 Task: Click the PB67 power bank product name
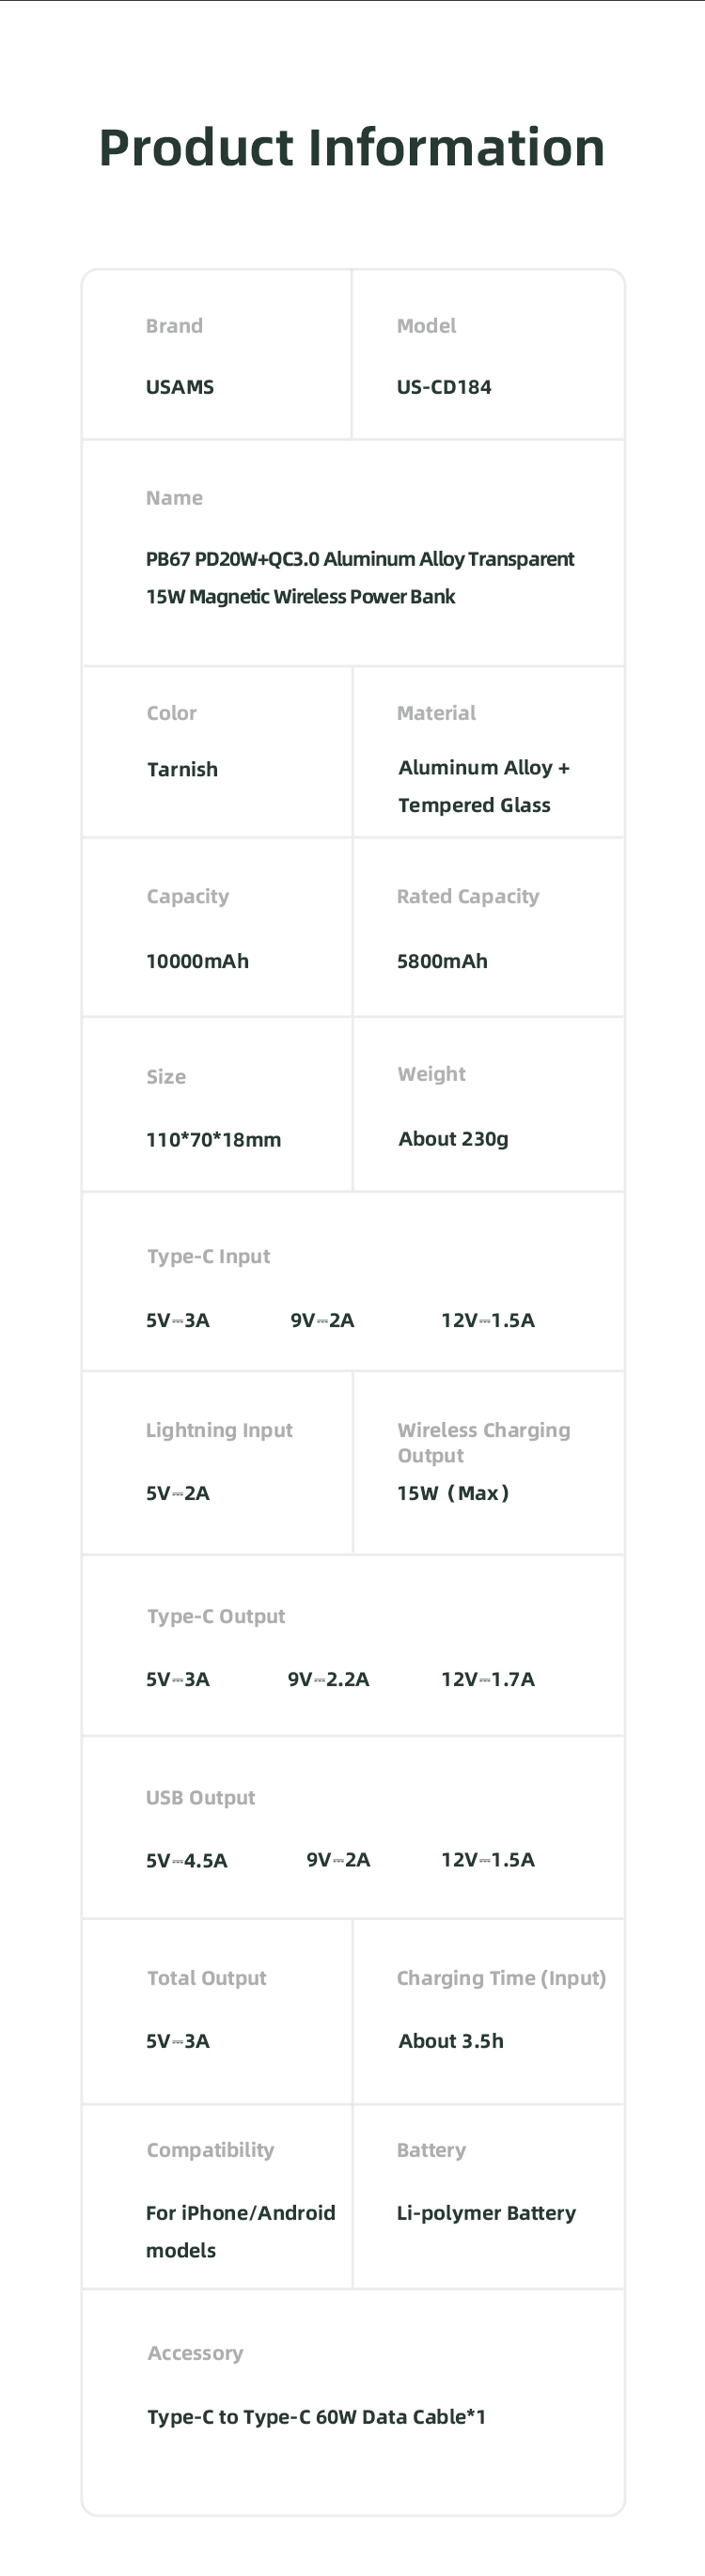coord(360,578)
